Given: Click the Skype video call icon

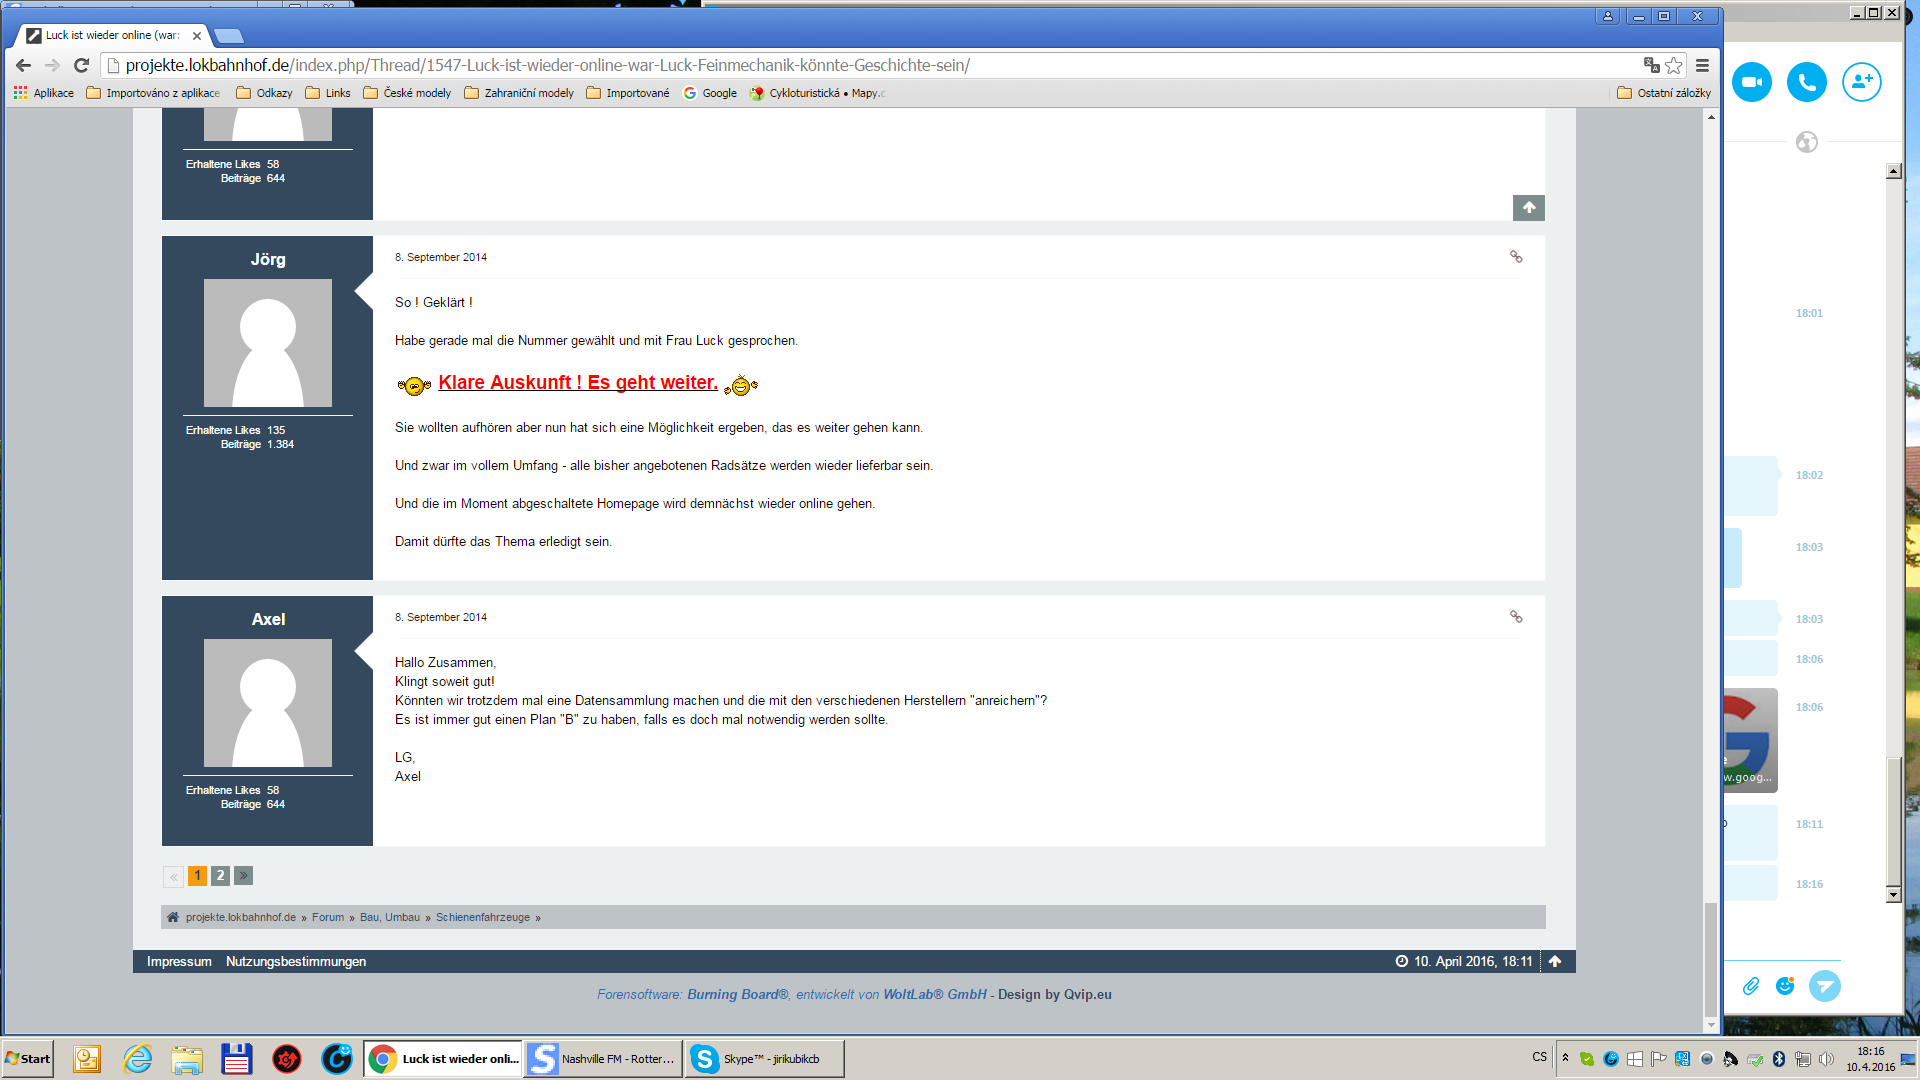Looking at the screenshot, I should [x=1751, y=82].
